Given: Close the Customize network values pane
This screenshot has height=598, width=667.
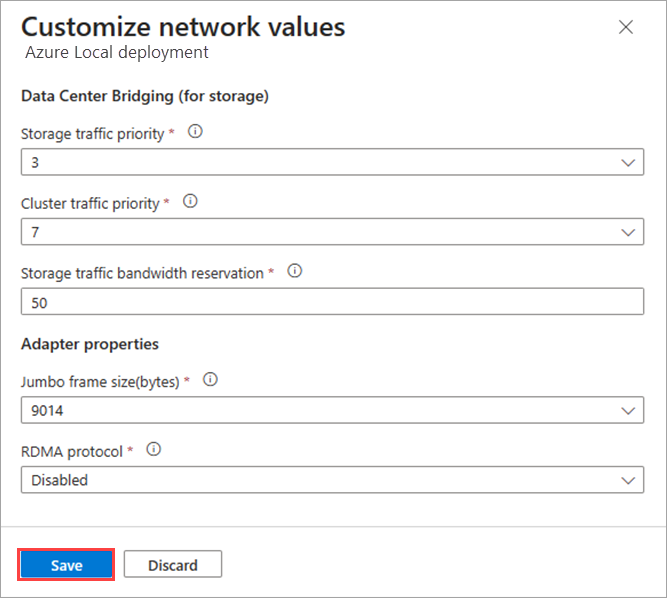Looking at the screenshot, I should click(626, 27).
